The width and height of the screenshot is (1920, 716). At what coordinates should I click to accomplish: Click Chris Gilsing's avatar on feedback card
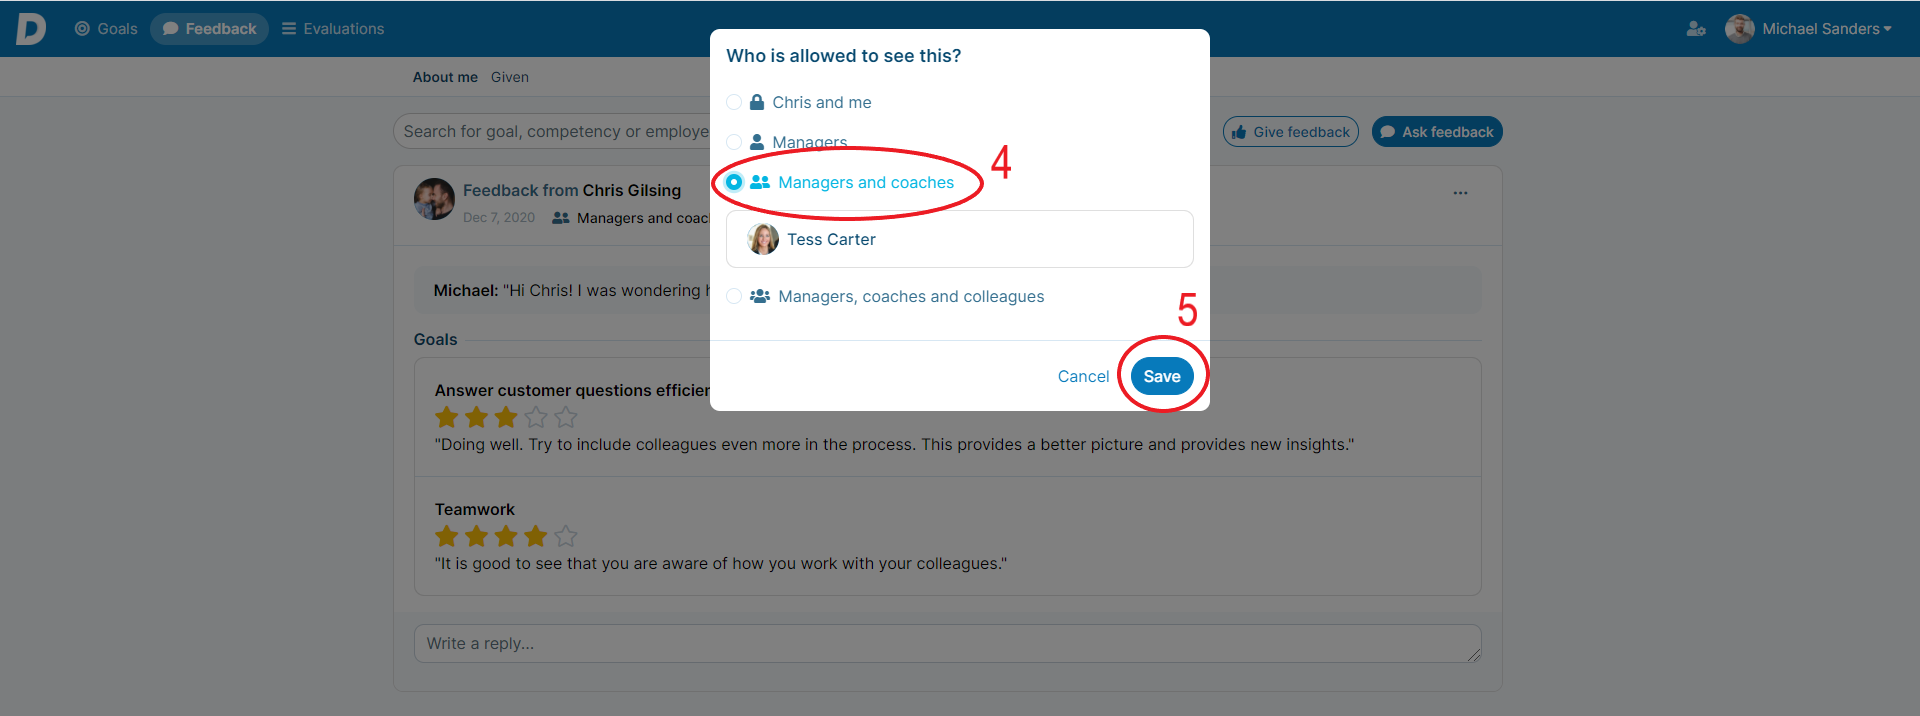434,199
